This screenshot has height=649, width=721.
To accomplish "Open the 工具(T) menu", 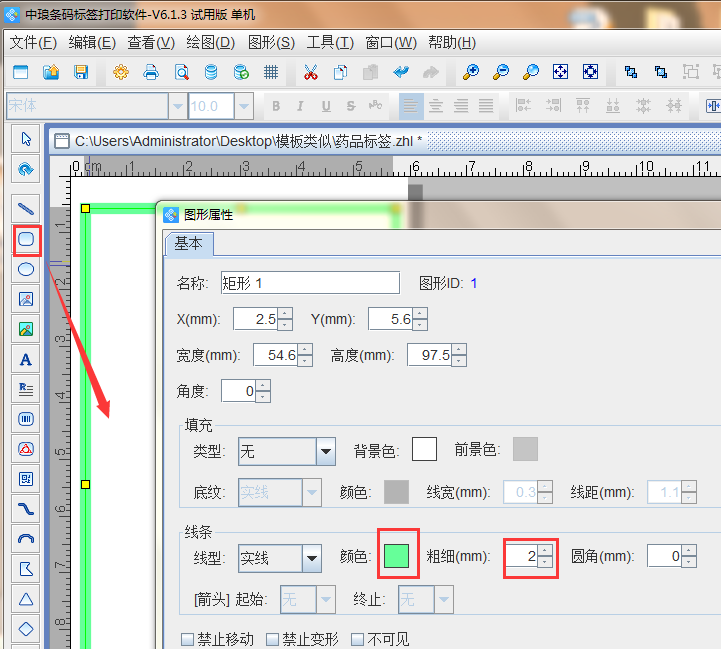I will click(x=330, y=42).
